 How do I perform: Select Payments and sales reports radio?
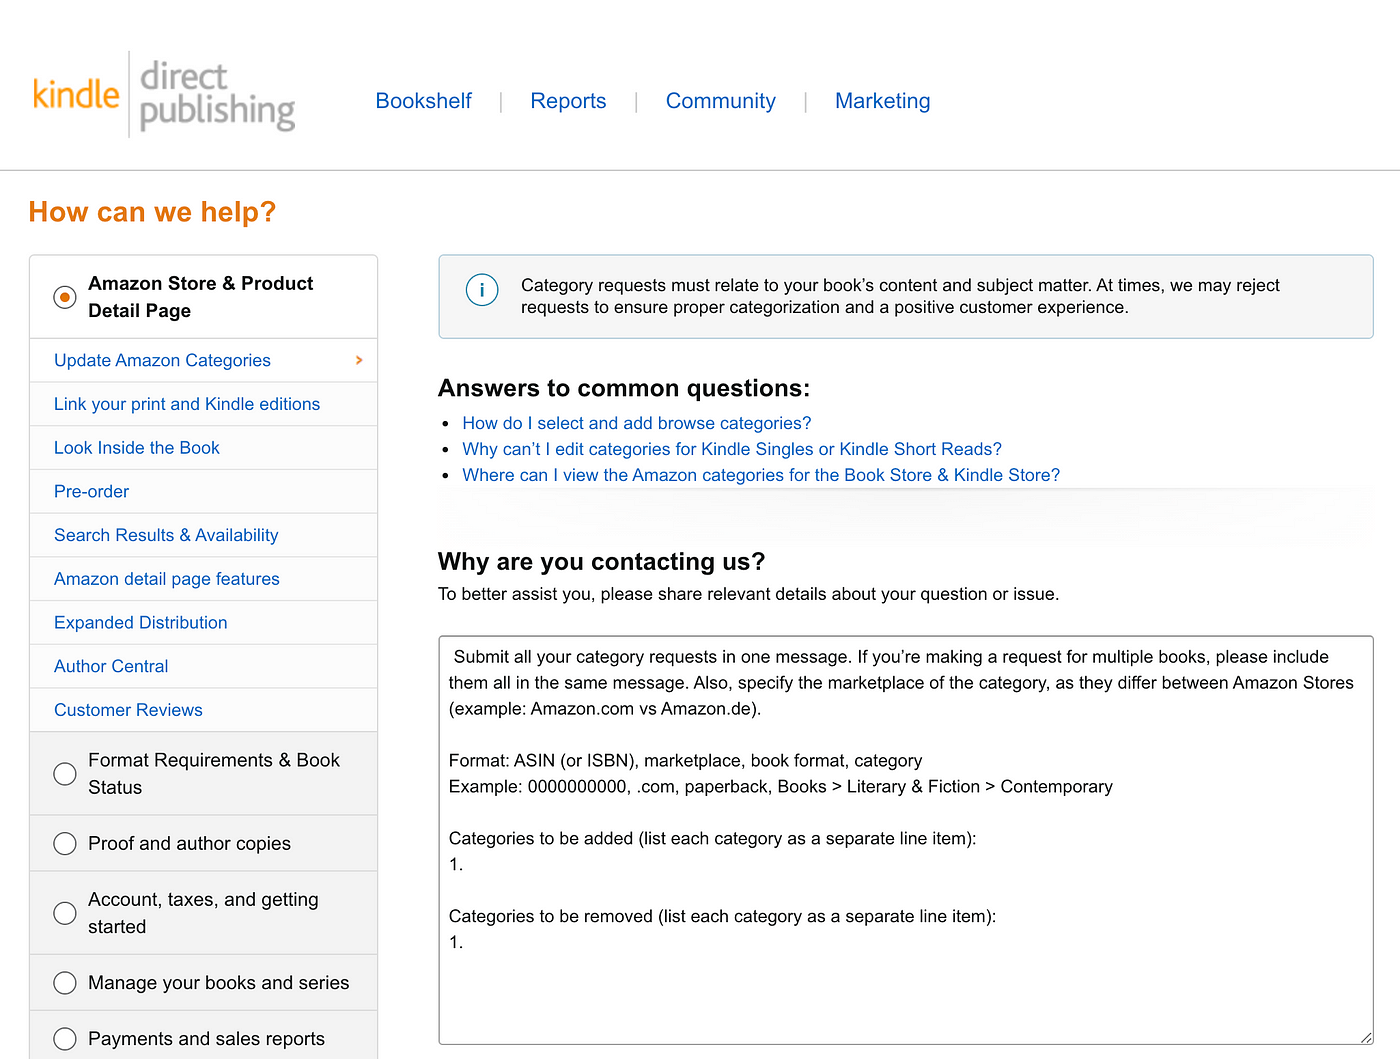[65, 1039]
